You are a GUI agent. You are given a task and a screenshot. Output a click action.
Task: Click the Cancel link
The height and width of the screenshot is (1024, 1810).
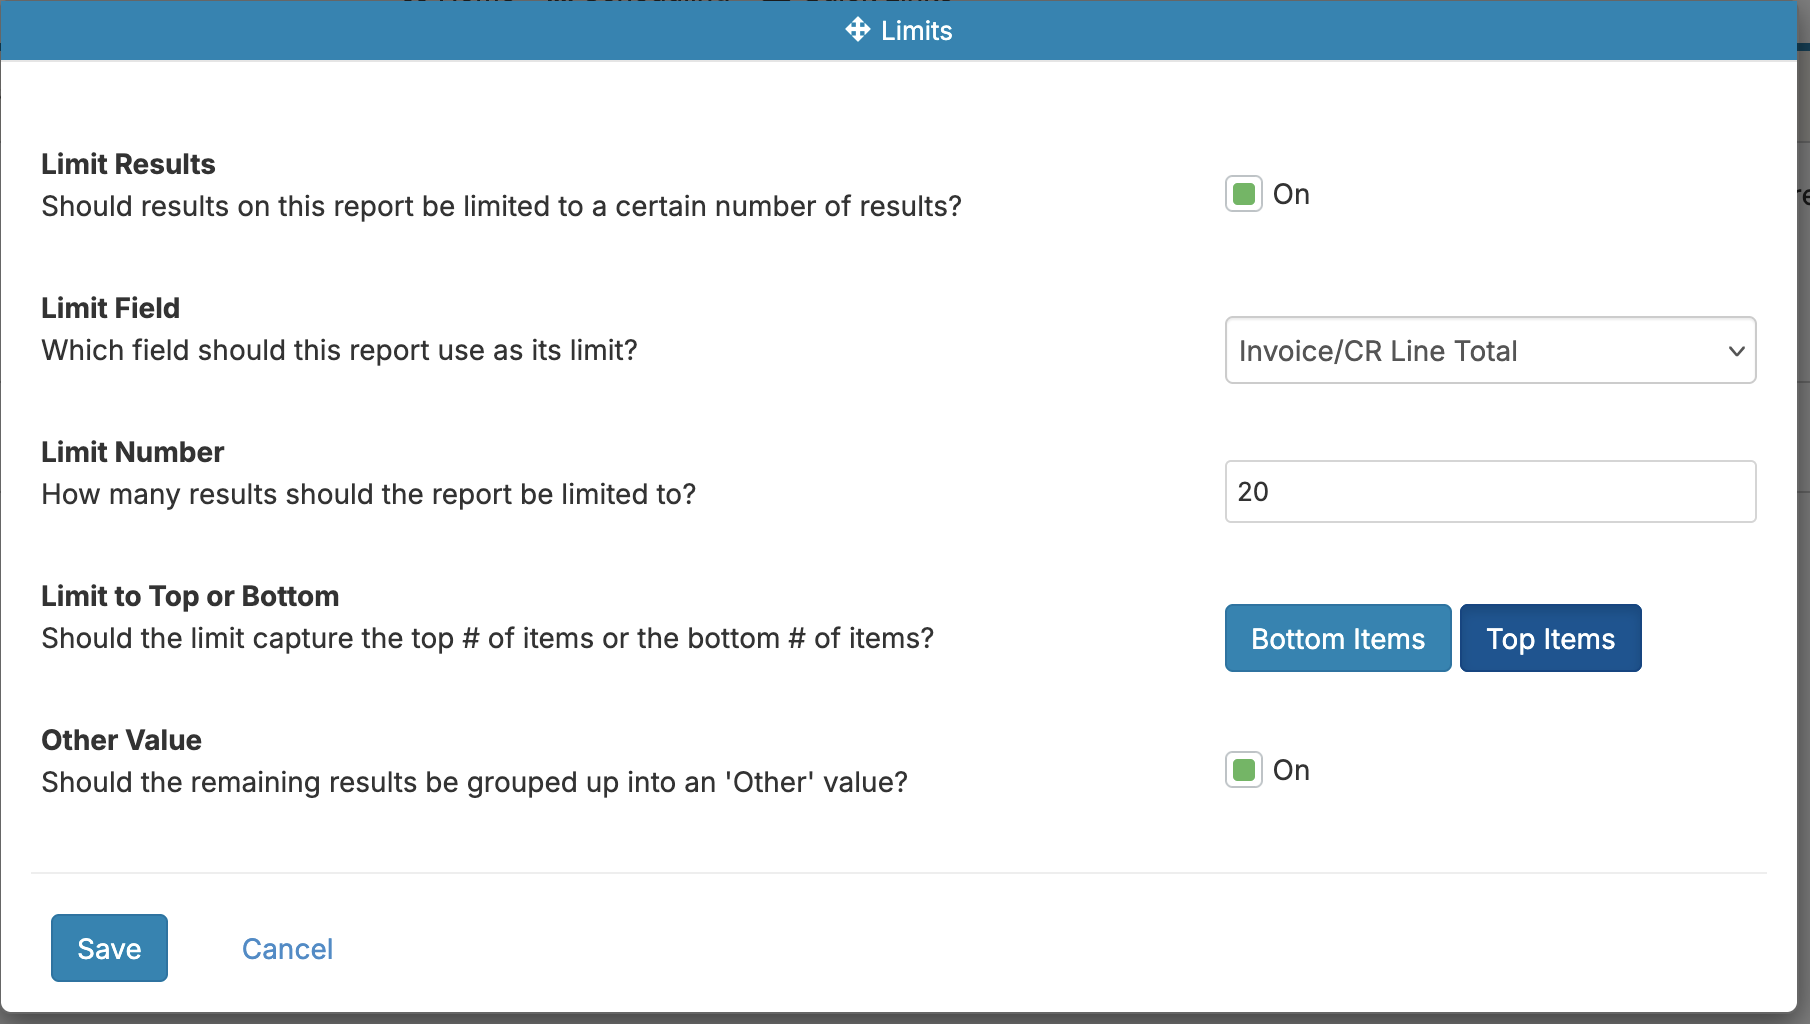point(287,949)
